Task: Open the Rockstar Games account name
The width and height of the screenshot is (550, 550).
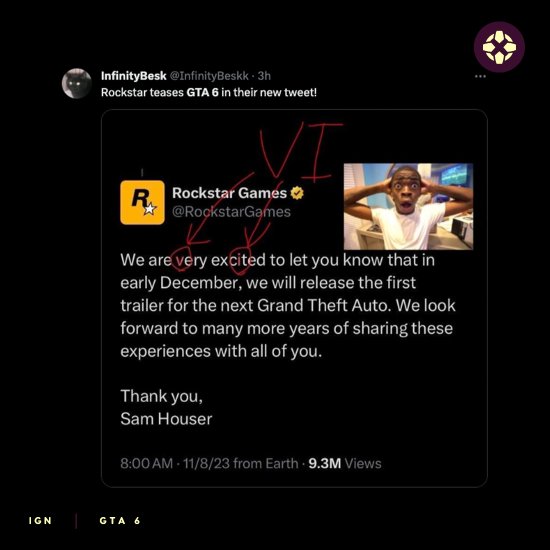Action: pyautogui.click(x=229, y=193)
